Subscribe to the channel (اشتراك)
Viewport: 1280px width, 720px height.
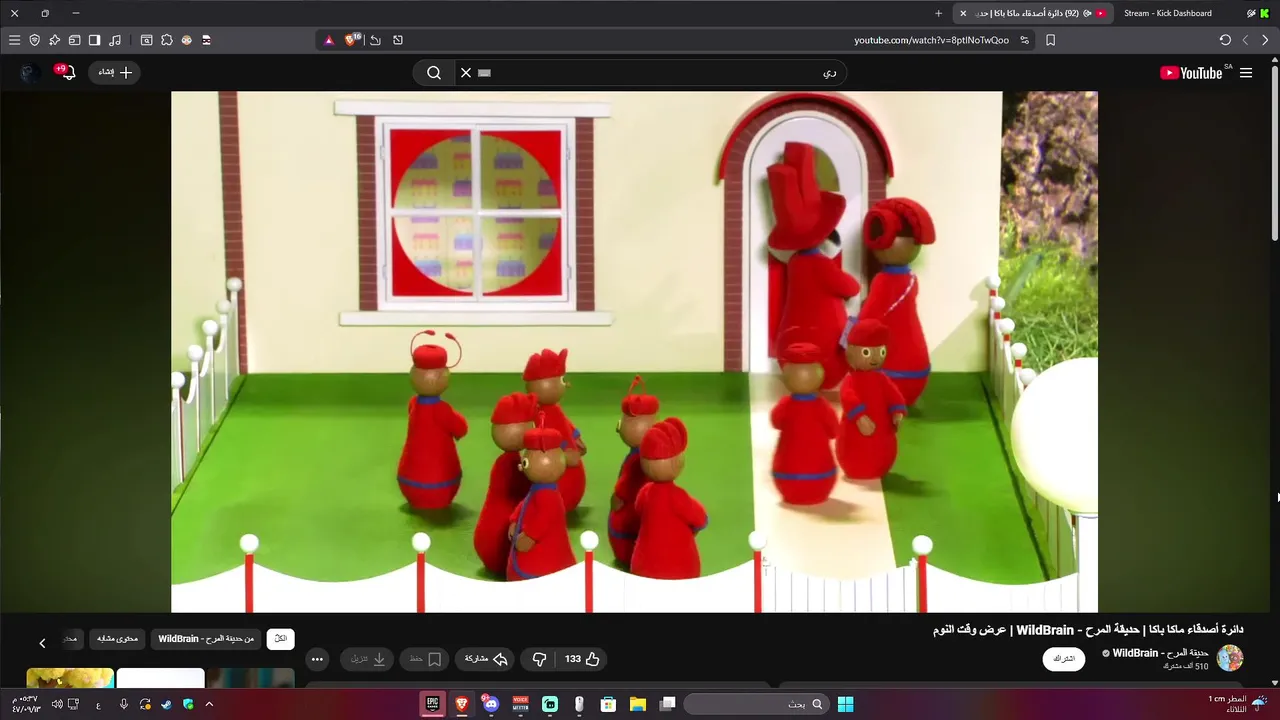[1064, 659]
